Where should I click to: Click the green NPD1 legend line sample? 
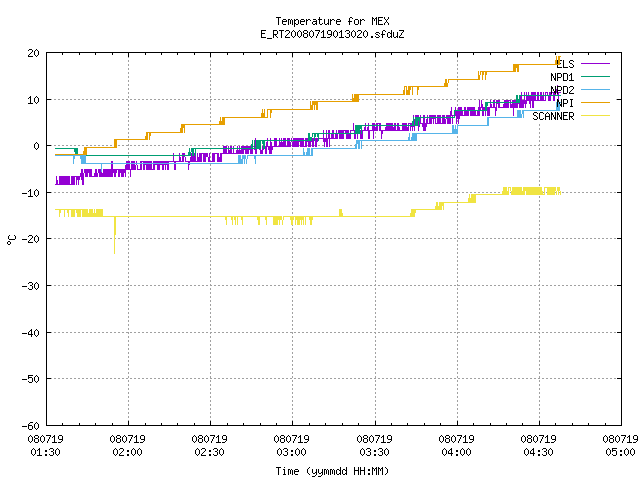pos(596,76)
